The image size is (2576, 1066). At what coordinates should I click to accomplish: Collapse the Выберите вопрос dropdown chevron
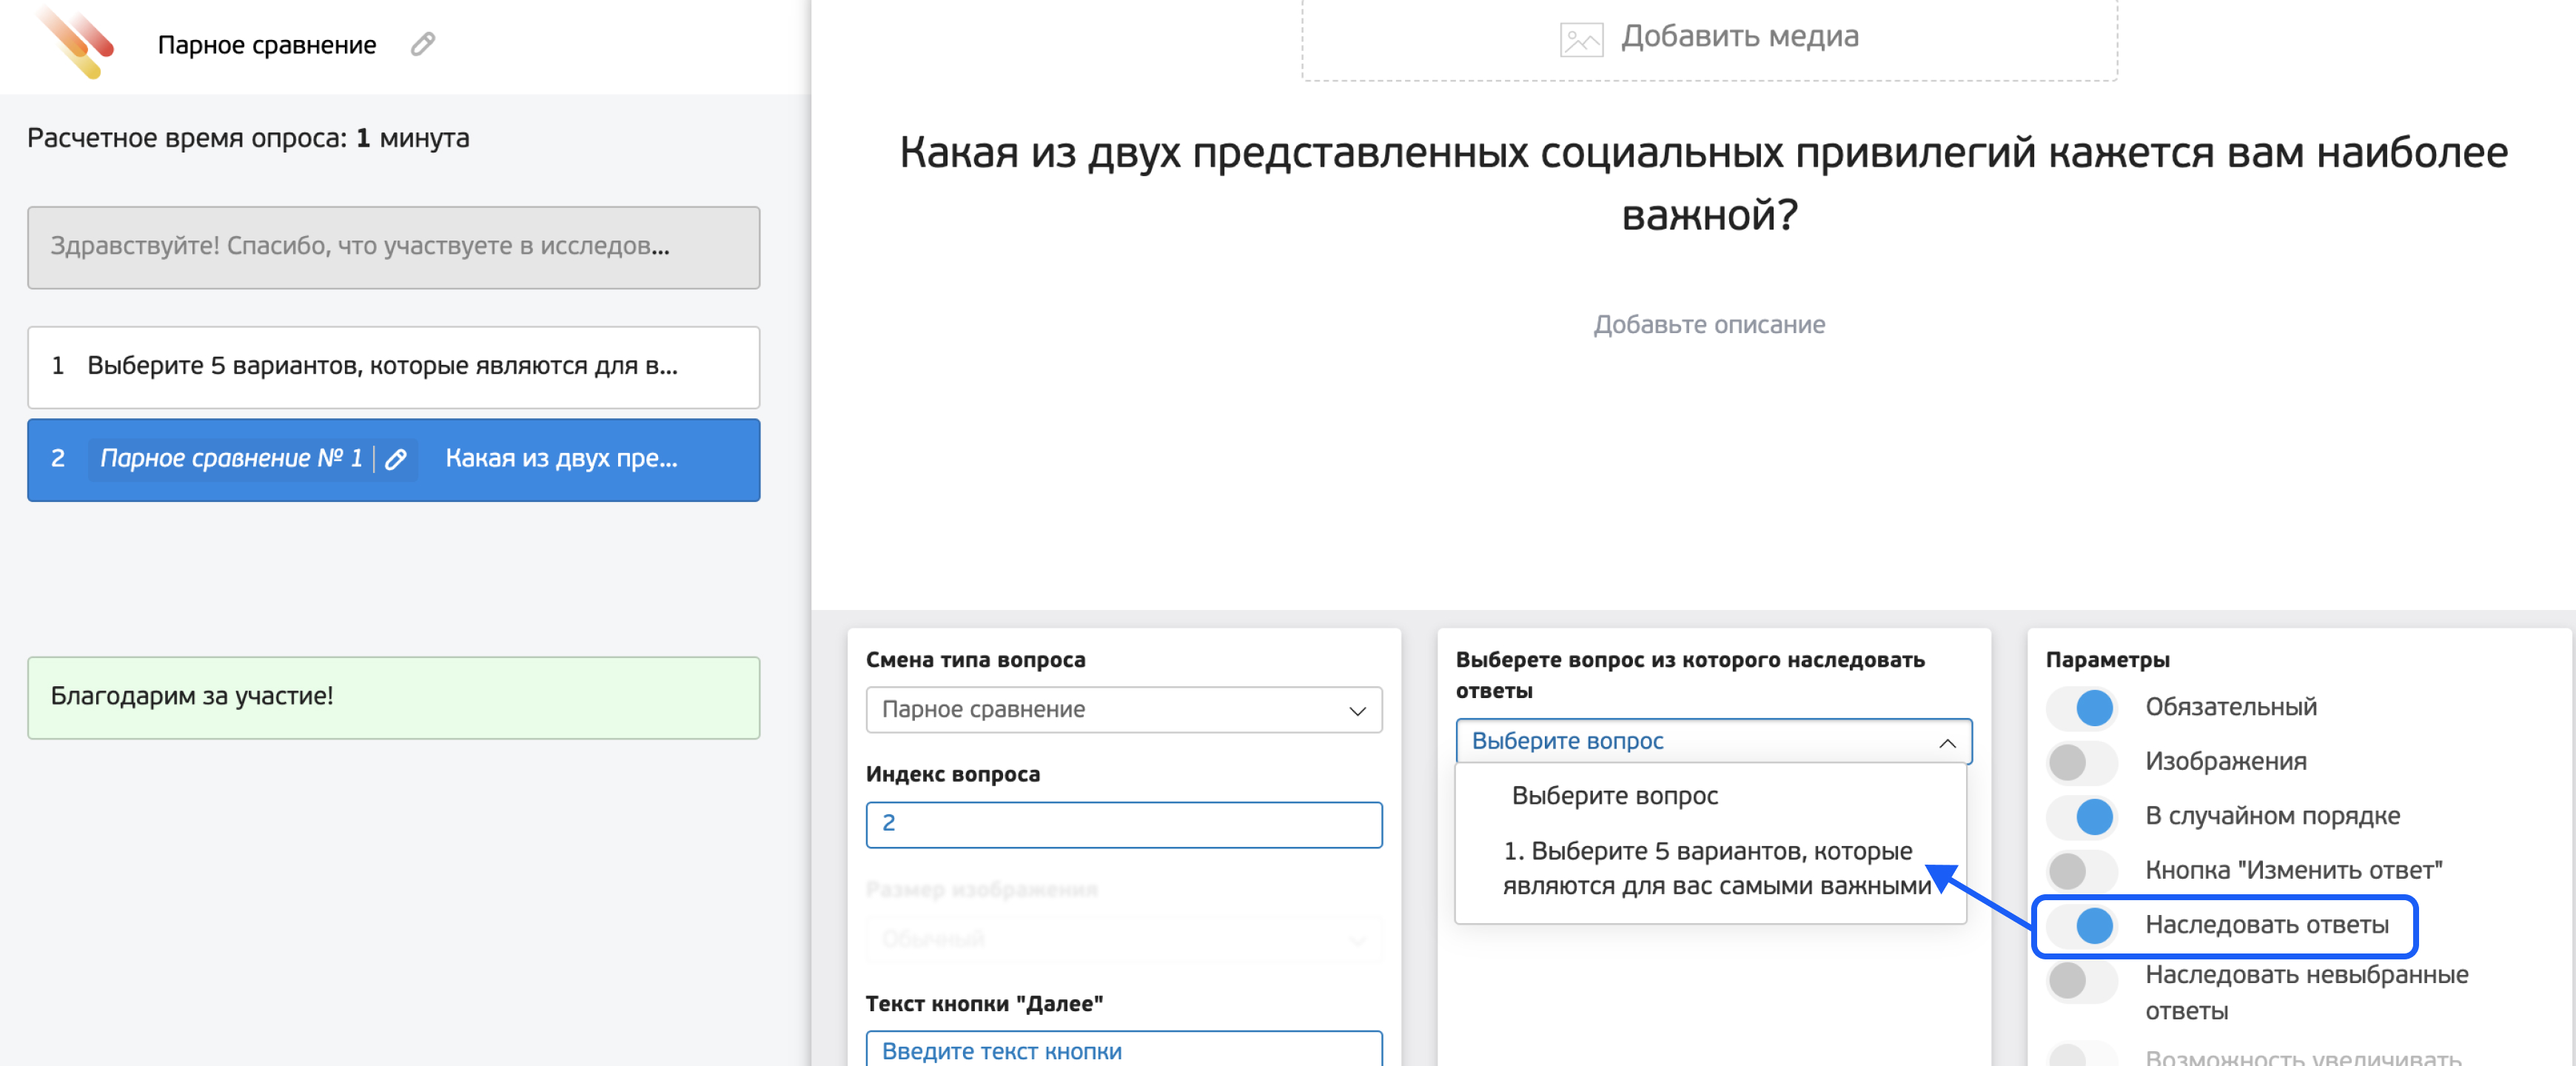(x=1946, y=742)
